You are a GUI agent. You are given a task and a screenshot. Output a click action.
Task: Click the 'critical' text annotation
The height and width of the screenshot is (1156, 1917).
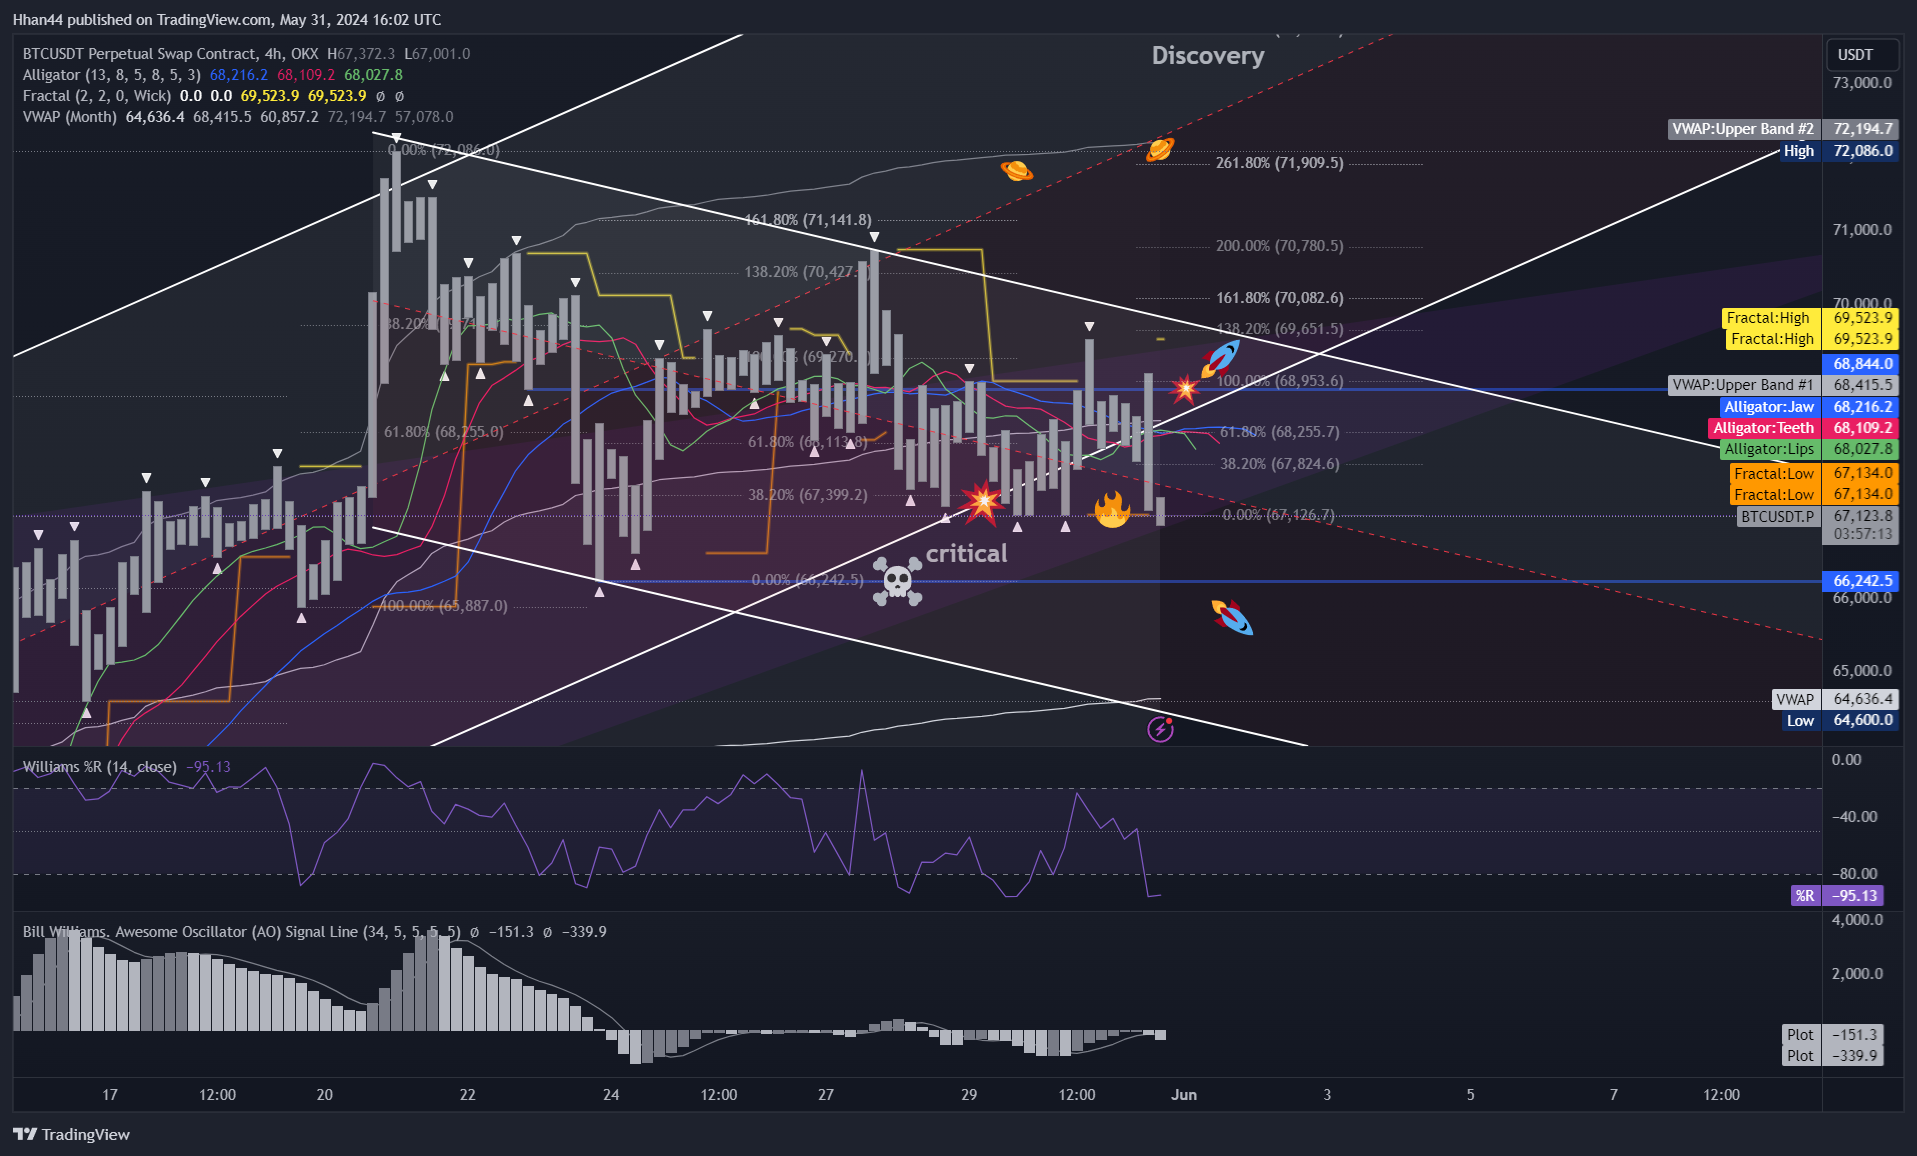(x=966, y=553)
